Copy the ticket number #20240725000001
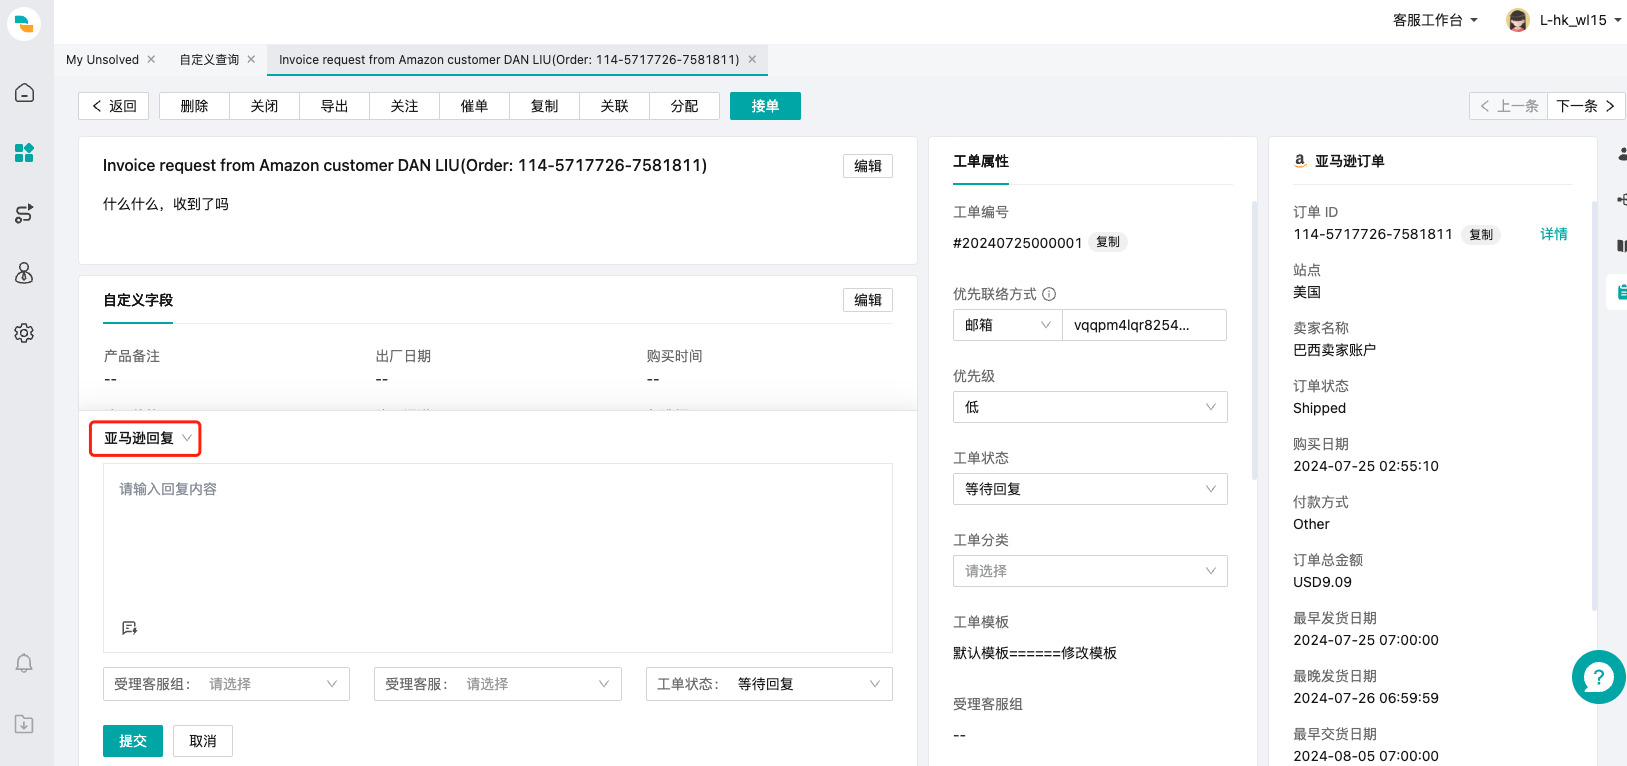1627x766 pixels. click(1107, 242)
